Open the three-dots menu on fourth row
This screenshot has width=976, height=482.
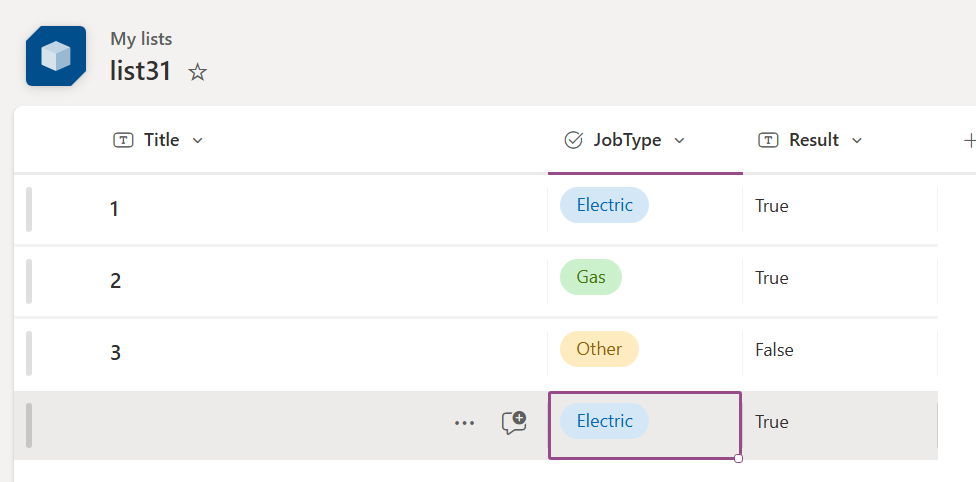pos(464,423)
